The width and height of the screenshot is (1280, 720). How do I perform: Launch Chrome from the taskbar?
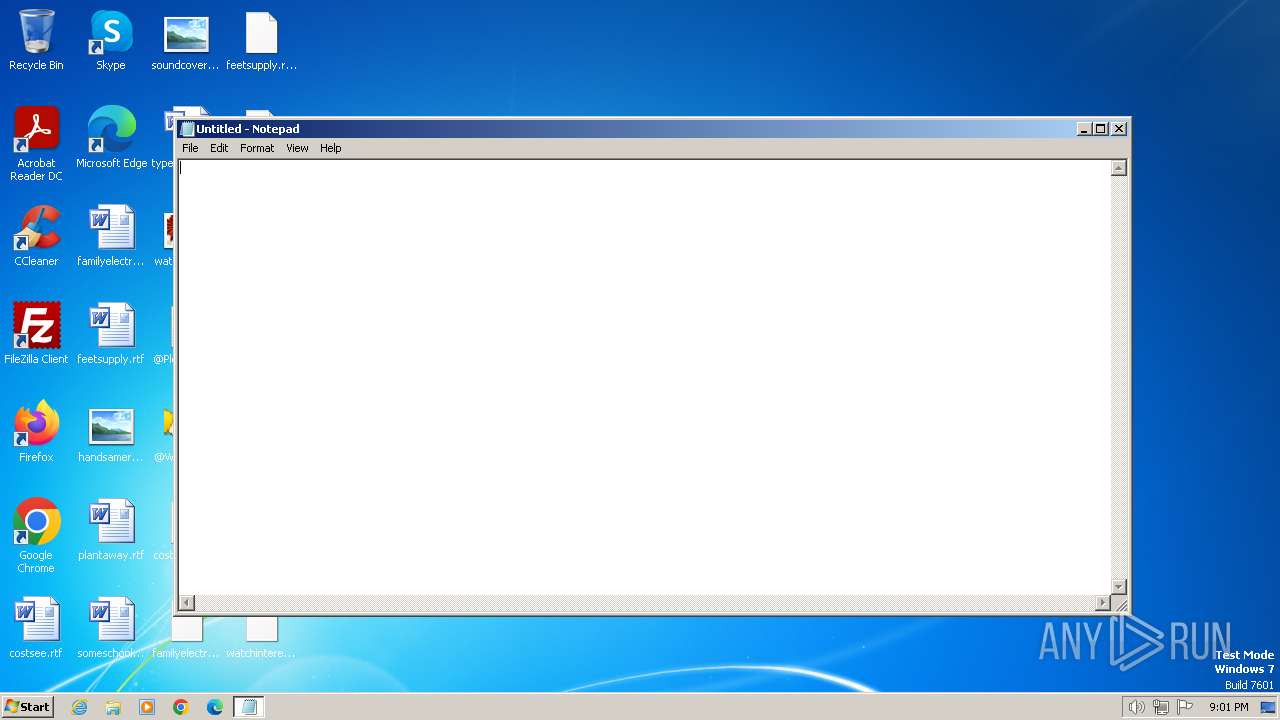coord(181,707)
